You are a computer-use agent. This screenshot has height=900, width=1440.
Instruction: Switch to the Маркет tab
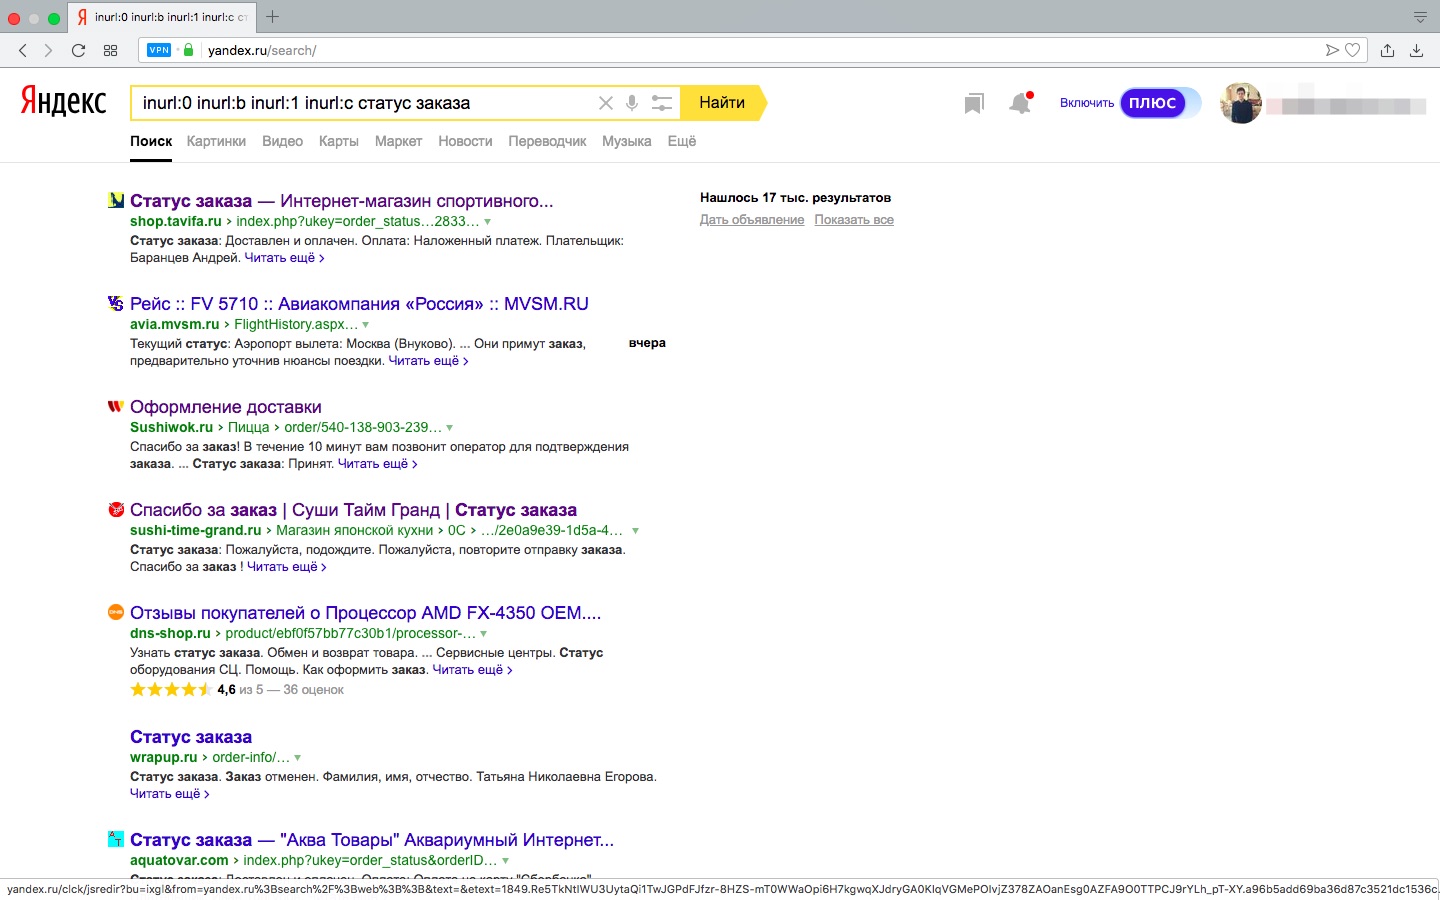tap(398, 141)
